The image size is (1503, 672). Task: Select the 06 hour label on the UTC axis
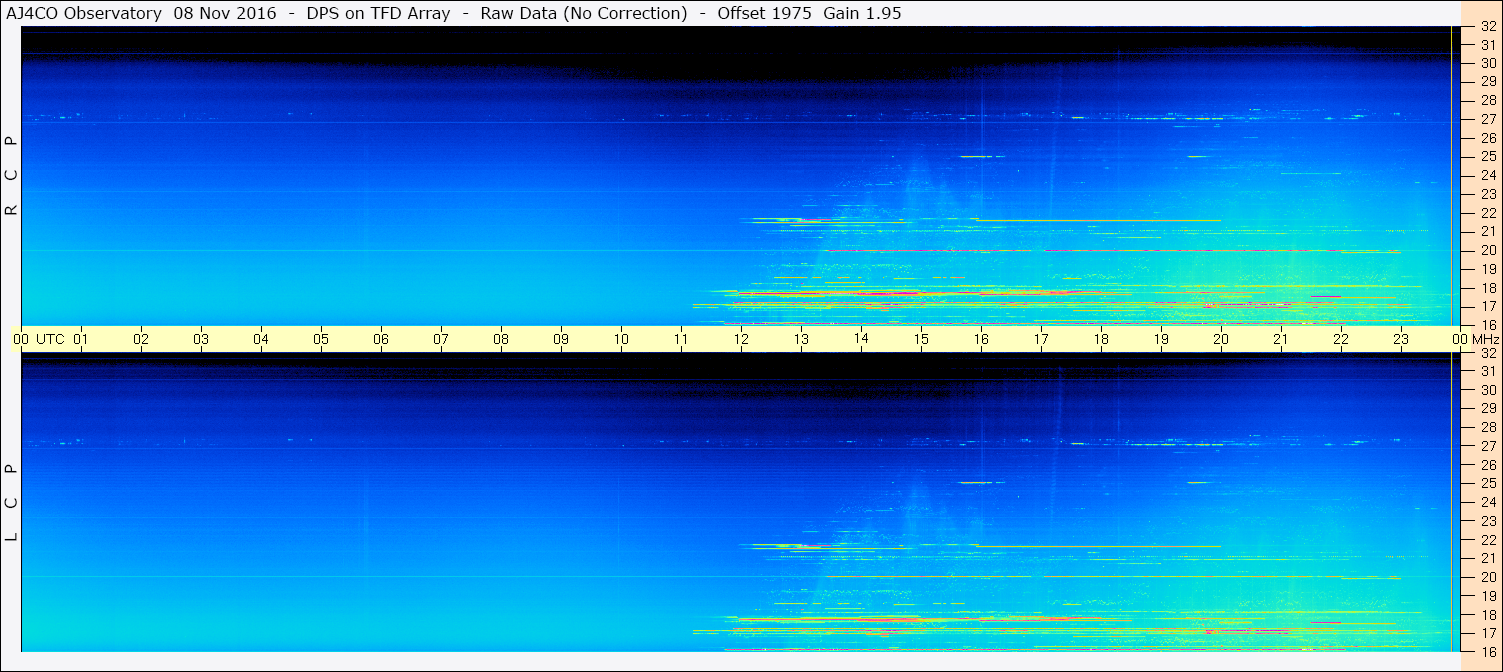[381, 339]
